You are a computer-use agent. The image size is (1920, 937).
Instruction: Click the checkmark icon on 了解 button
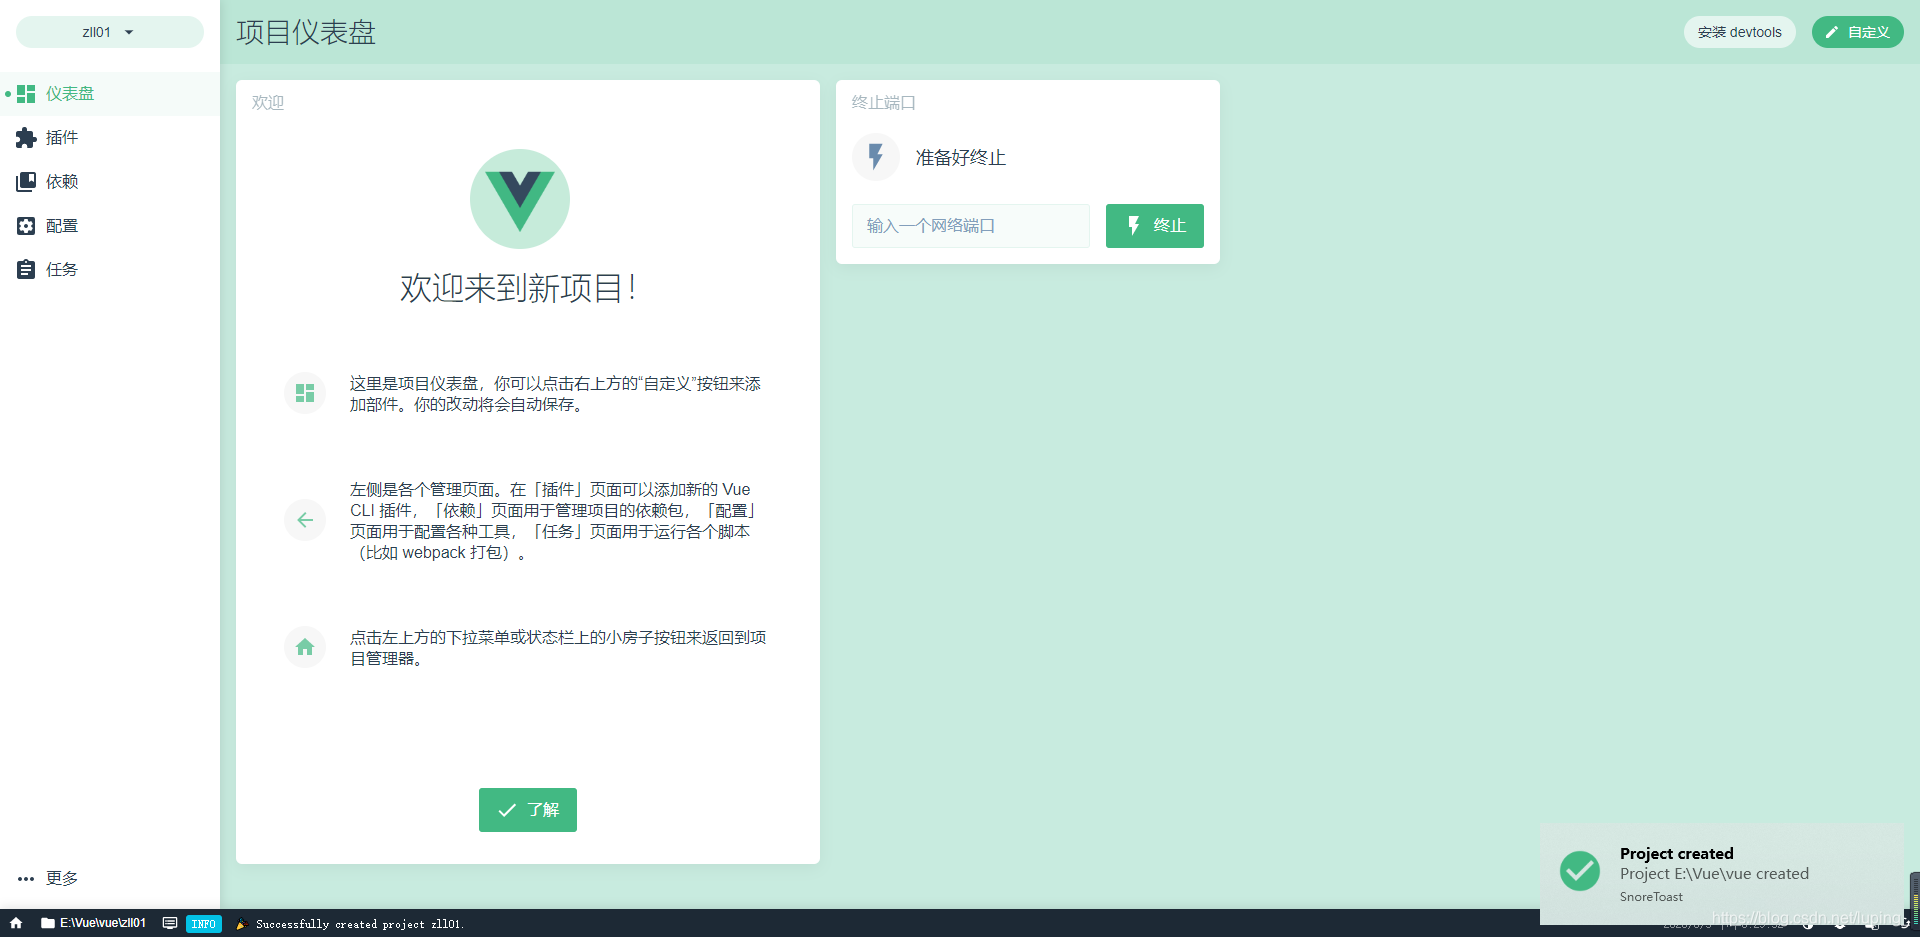tap(507, 810)
